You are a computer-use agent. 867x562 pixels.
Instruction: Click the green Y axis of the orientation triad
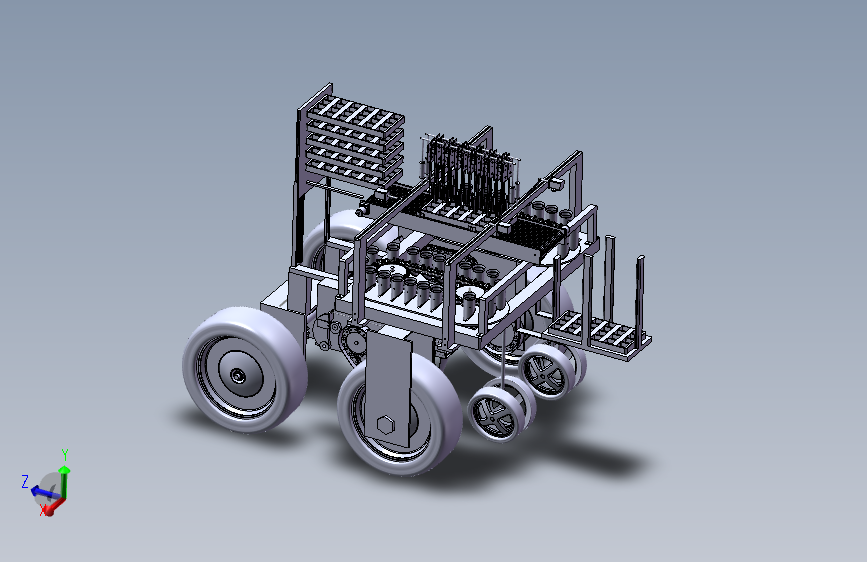coord(65,482)
